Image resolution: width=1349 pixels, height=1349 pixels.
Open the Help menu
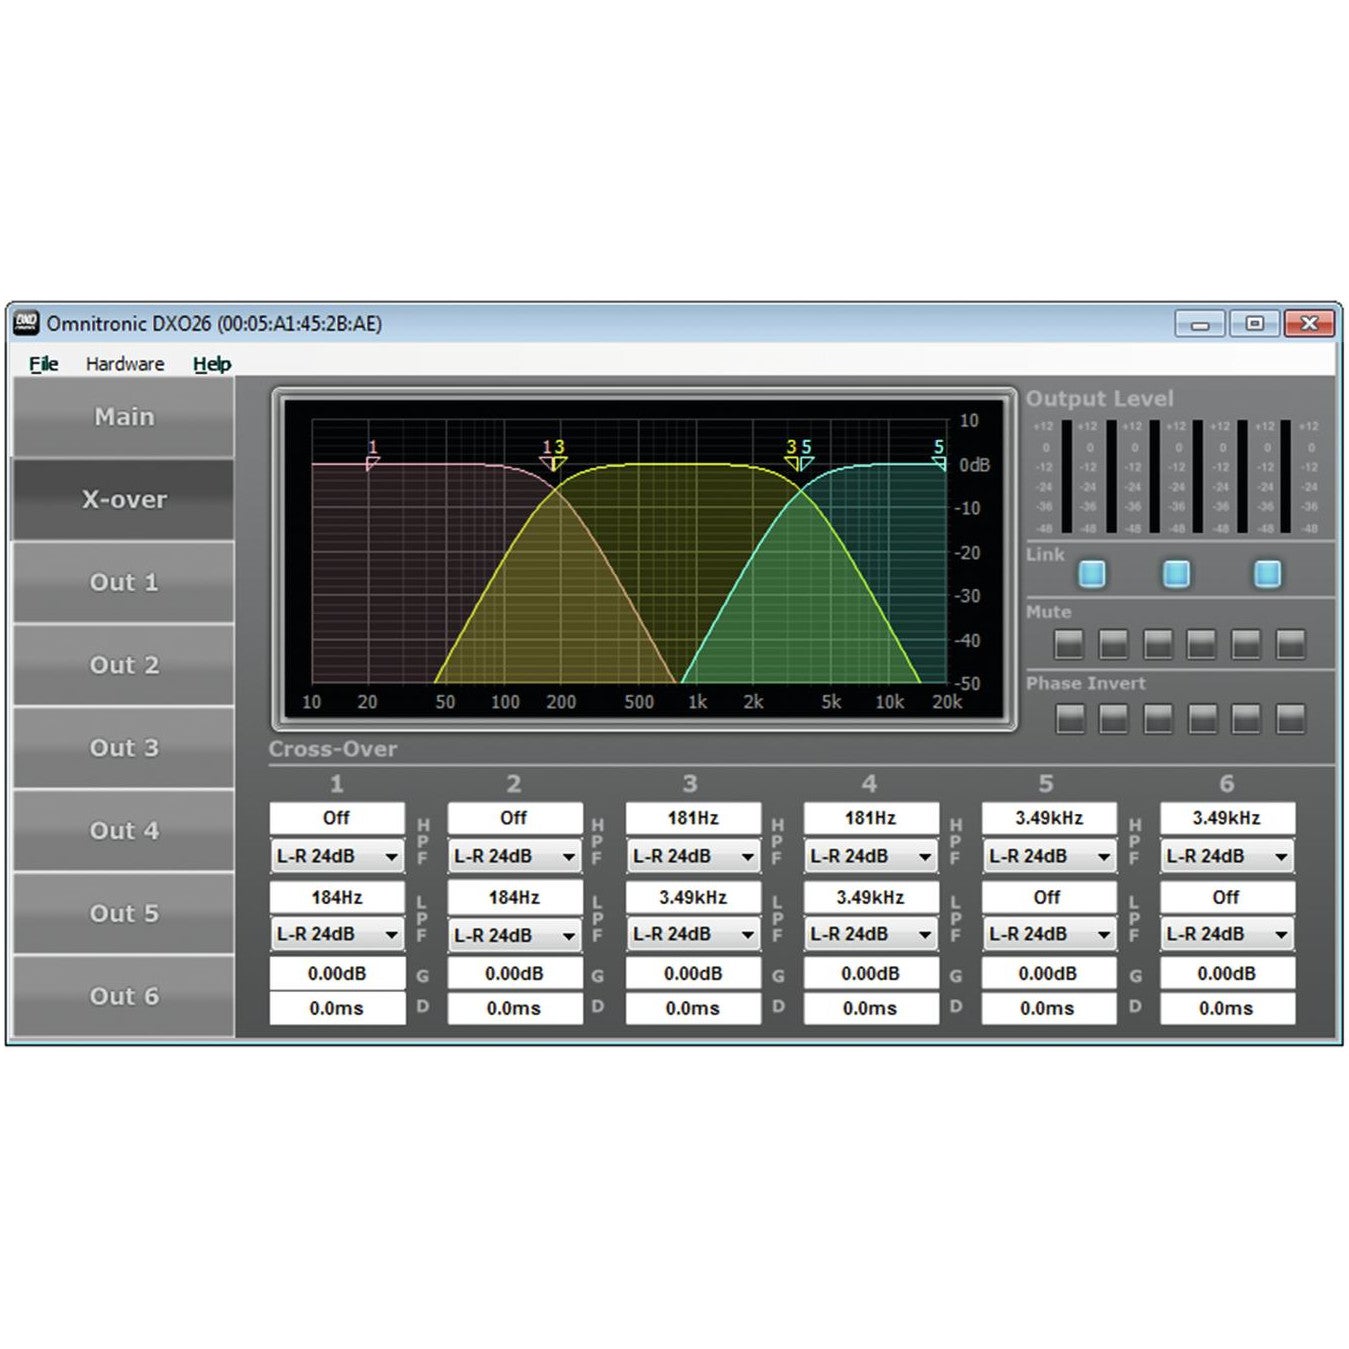pos(212,364)
